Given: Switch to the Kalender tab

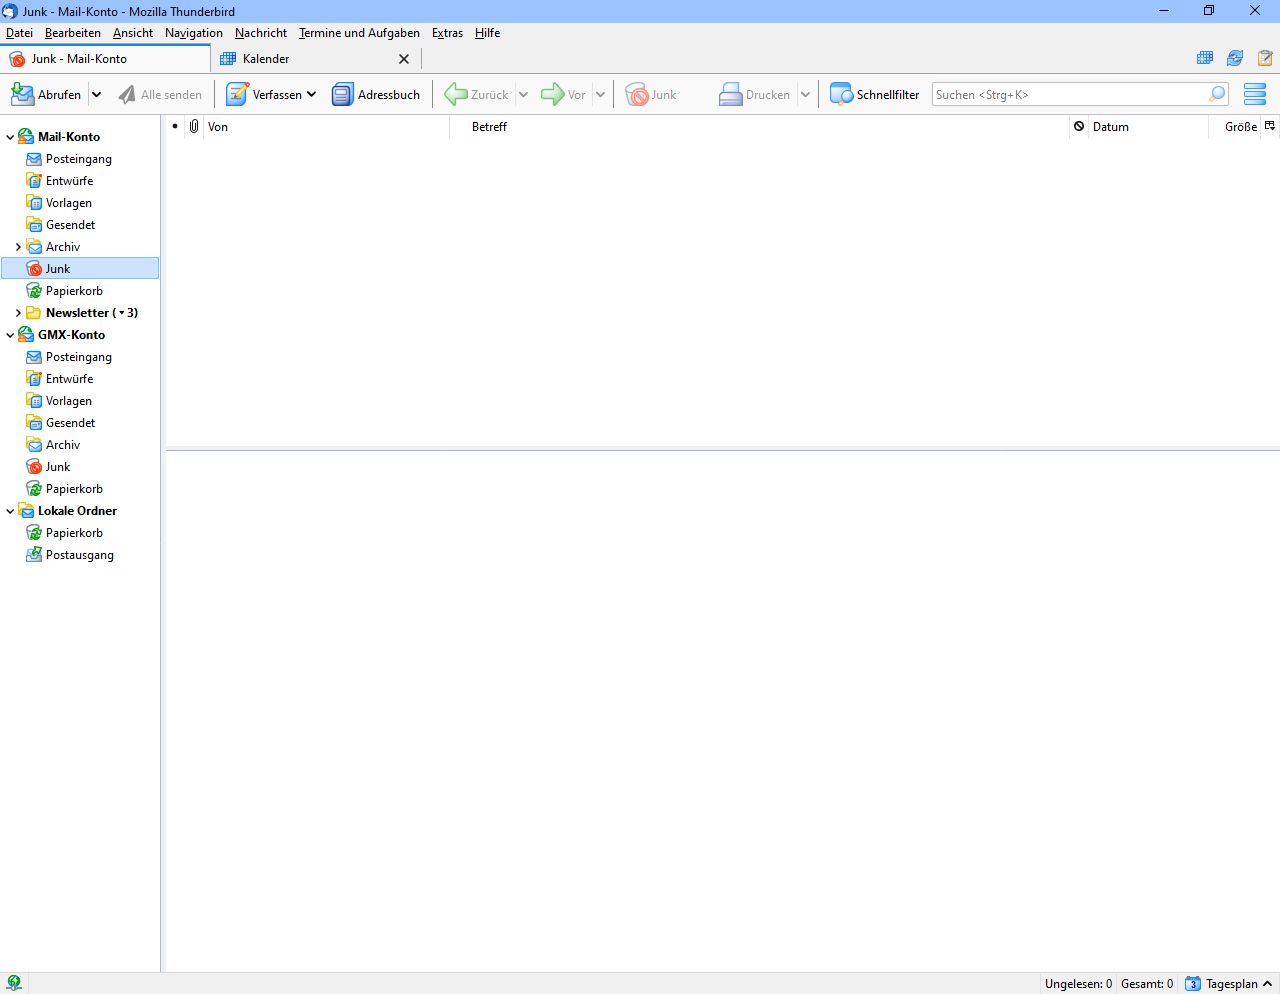Looking at the screenshot, I should [266, 59].
